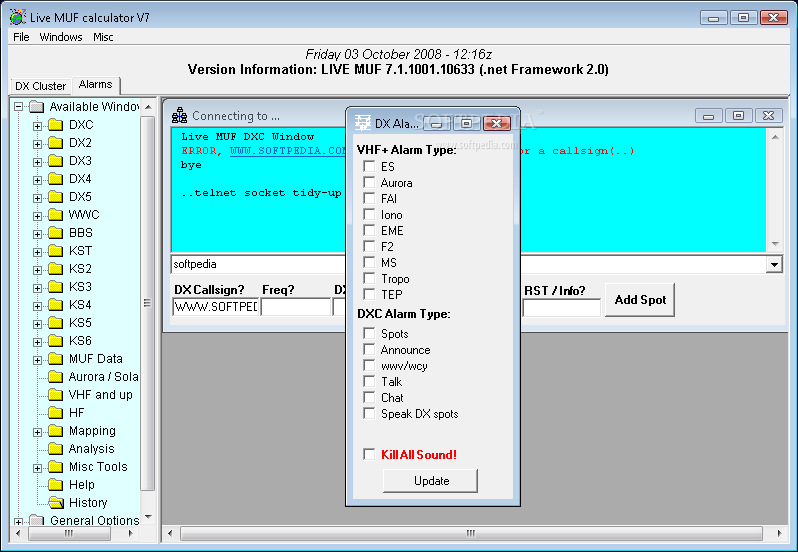Click the Update button in DX Alarm
This screenshot has width=798, height=552.
[431, 481]
